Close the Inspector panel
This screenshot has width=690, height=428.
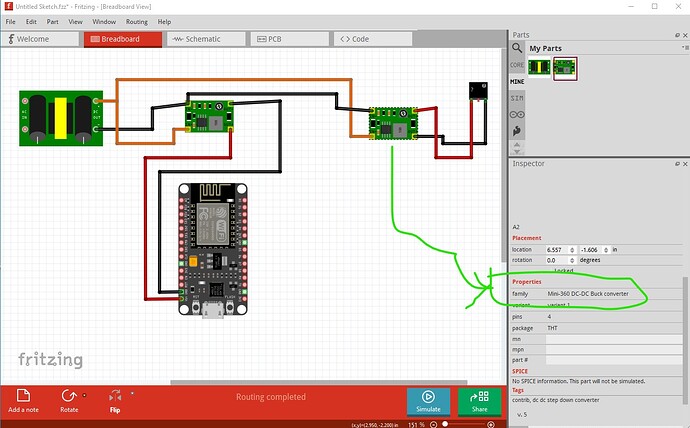coord(685,164)
